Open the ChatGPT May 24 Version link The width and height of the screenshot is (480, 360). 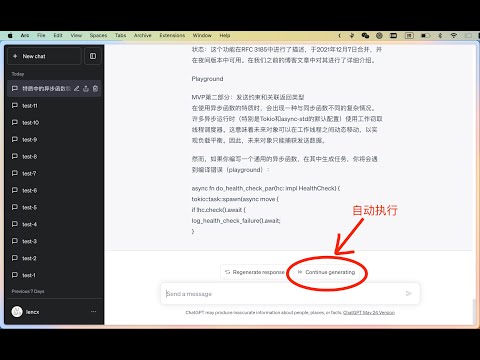pyautogui.click(x=369, y=312)
